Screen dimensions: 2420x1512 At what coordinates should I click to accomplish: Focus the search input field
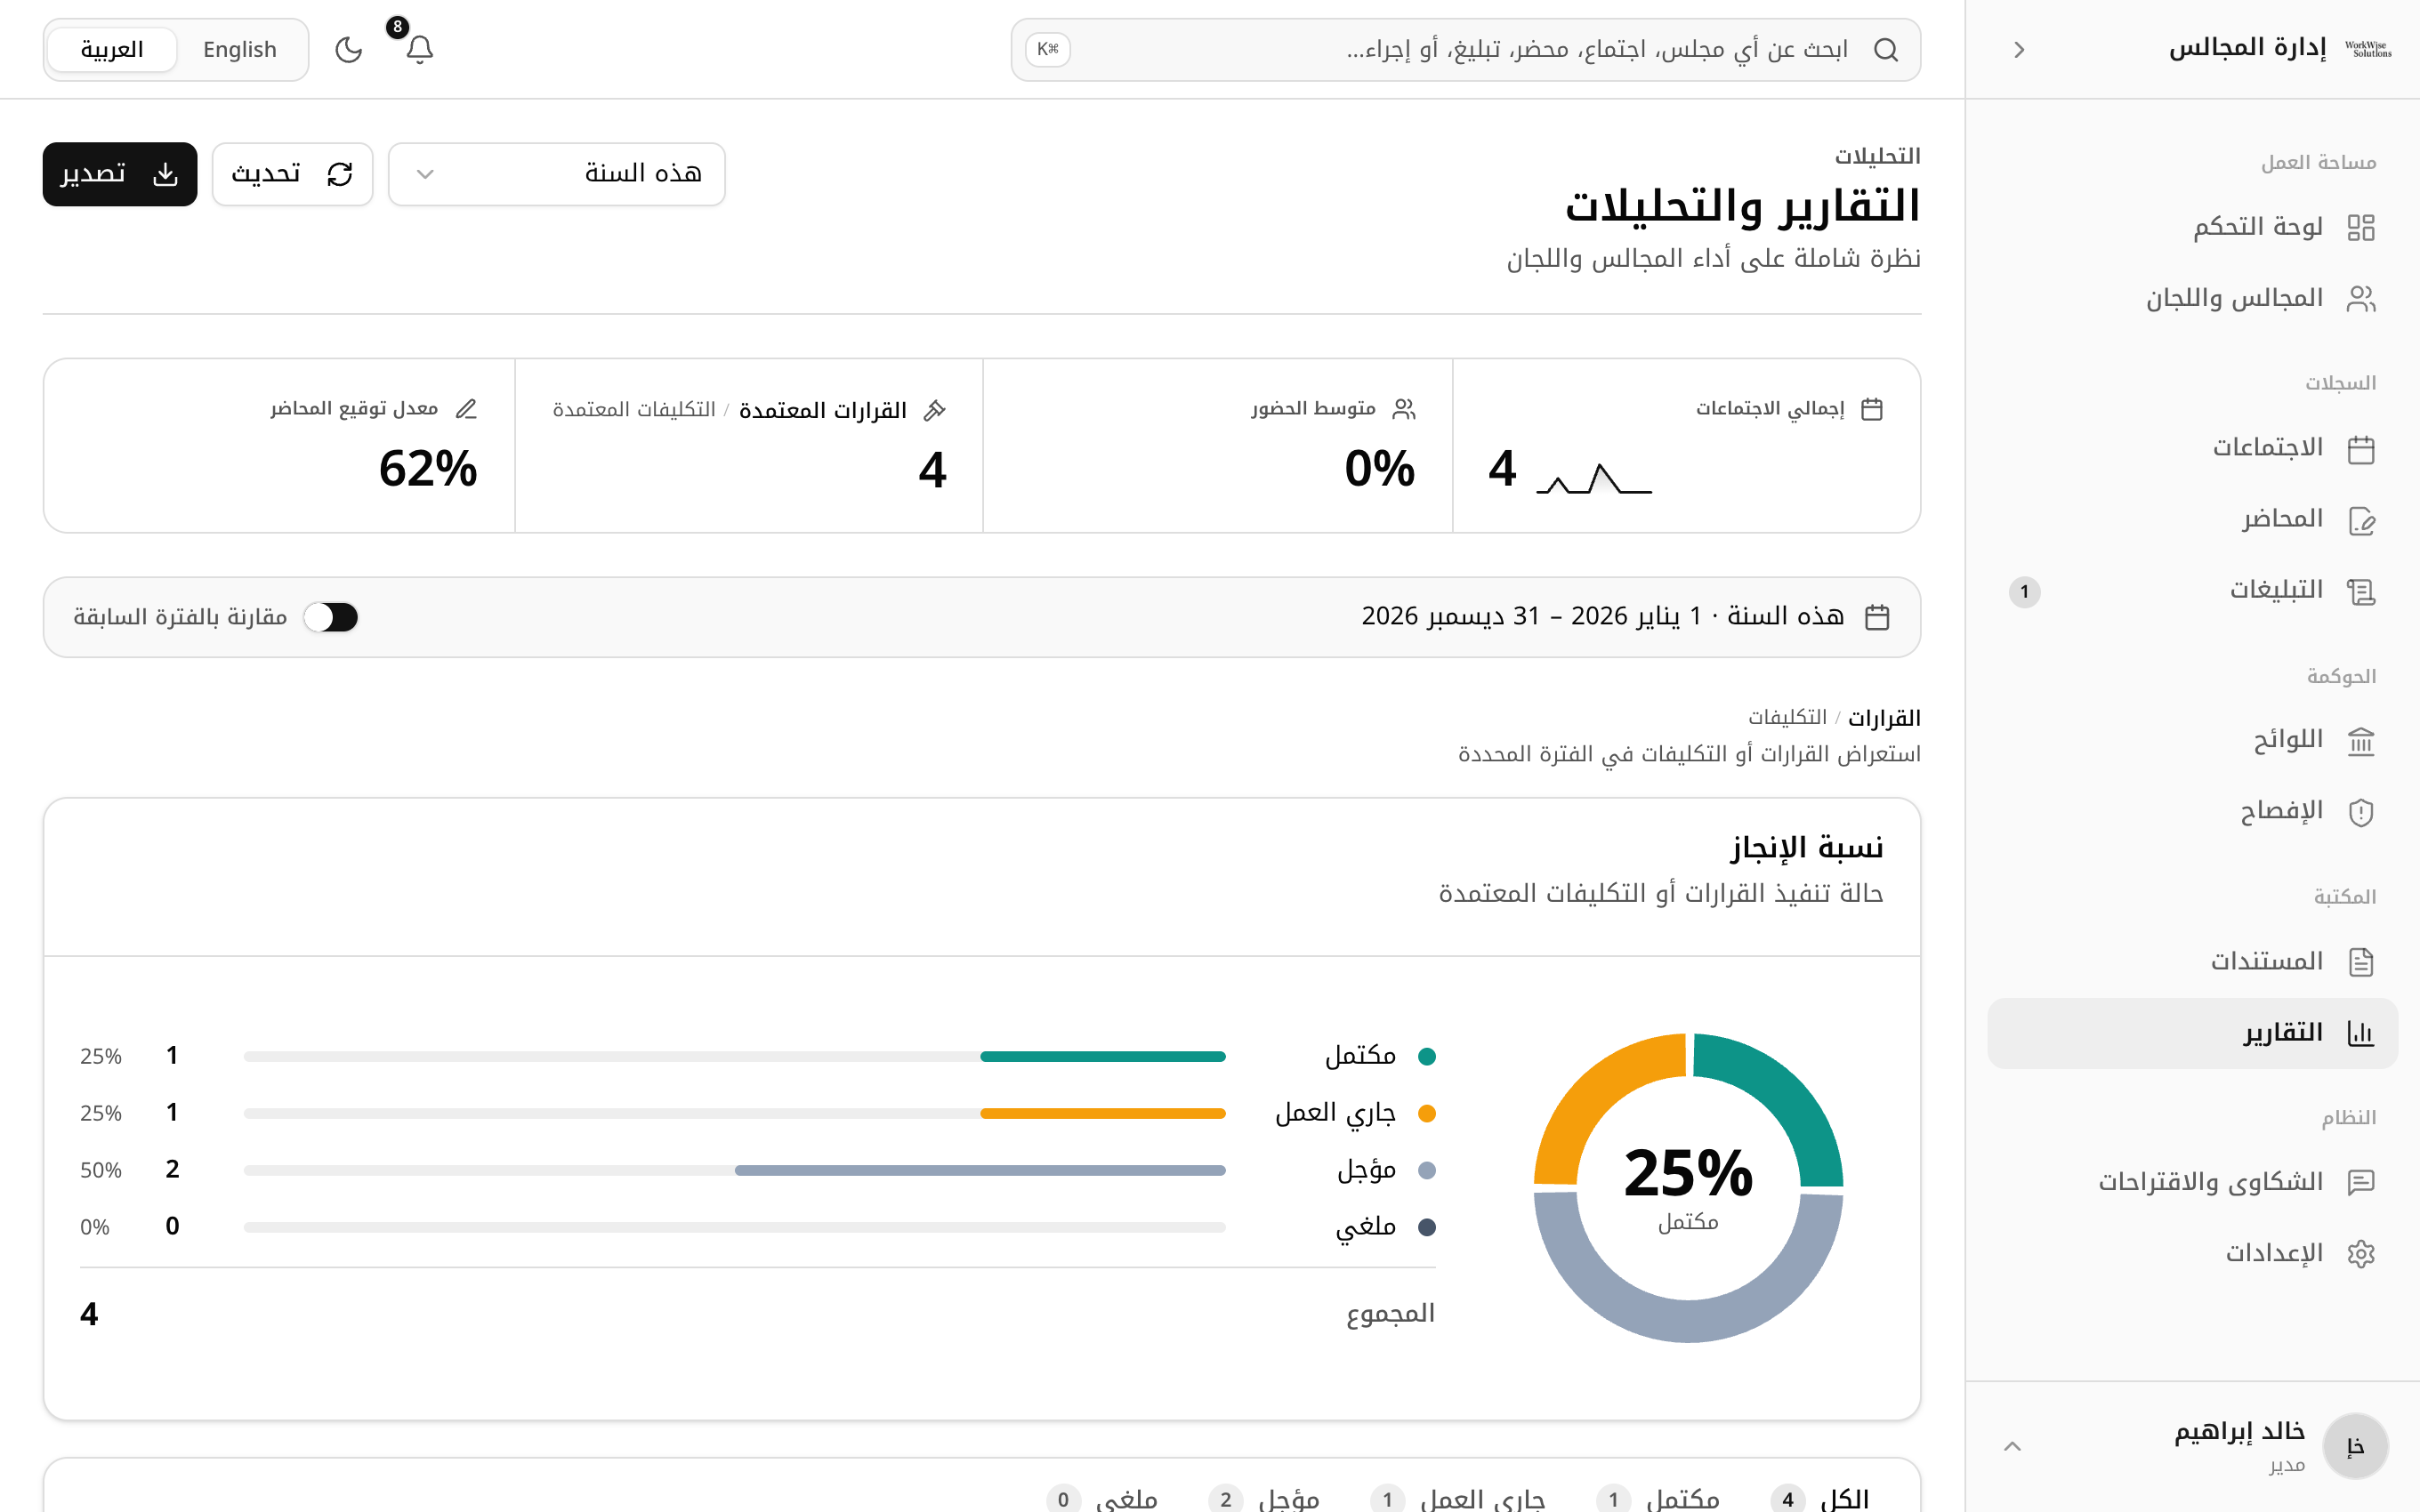(x=1465, y=49)
